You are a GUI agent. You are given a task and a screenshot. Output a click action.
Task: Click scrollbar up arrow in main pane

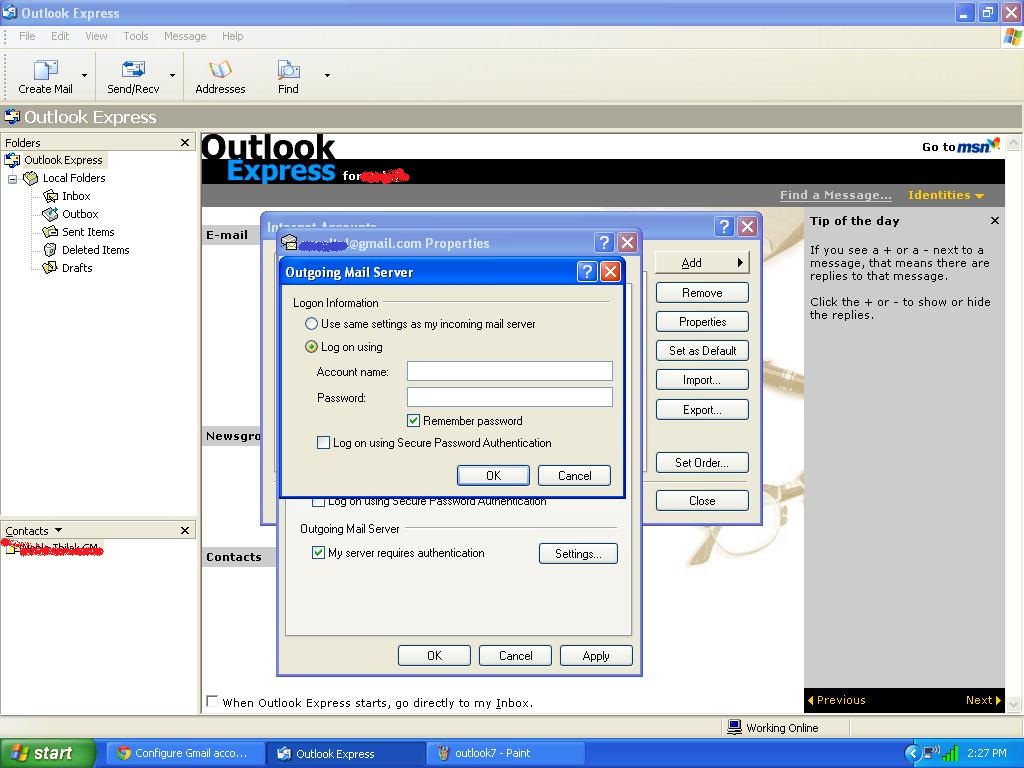(x=1014, y=142)
